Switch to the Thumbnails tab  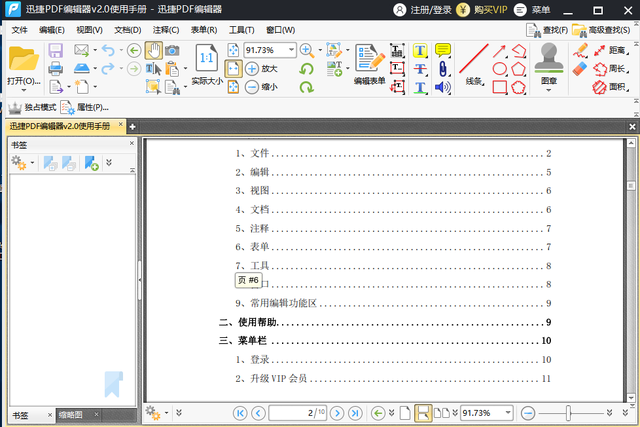71,415
